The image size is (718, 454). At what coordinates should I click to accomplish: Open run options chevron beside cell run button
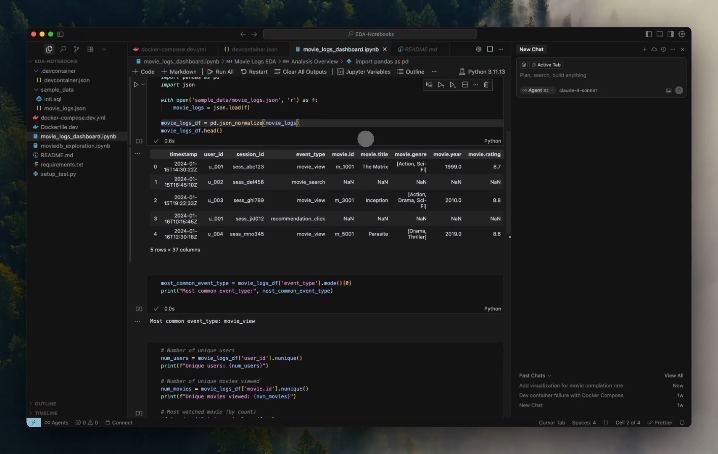pyautogui.click(x=143, y=84)
